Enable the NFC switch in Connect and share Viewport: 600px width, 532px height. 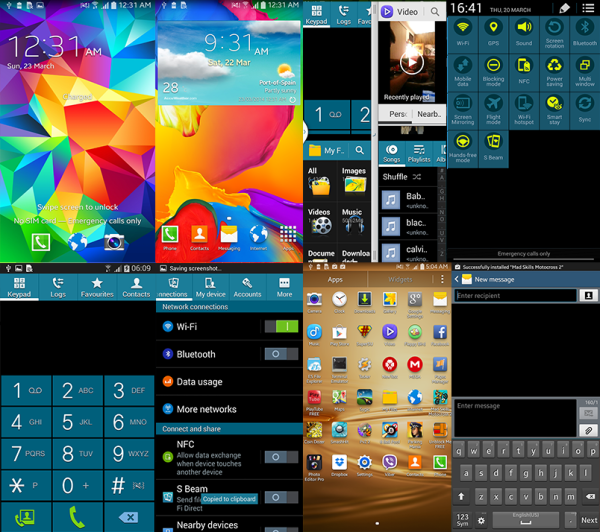[282, 457]
